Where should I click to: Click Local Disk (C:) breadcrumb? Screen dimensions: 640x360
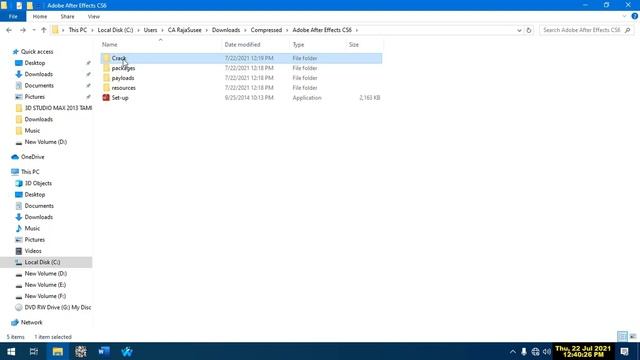coord(115,30)
